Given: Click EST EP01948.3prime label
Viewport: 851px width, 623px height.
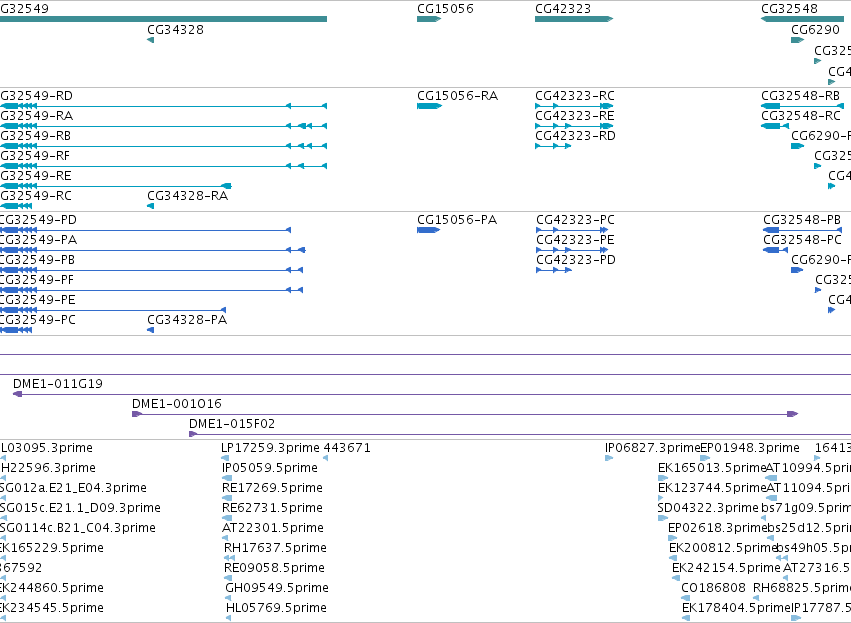Looking at the screenshot, I should coord(750,448).
